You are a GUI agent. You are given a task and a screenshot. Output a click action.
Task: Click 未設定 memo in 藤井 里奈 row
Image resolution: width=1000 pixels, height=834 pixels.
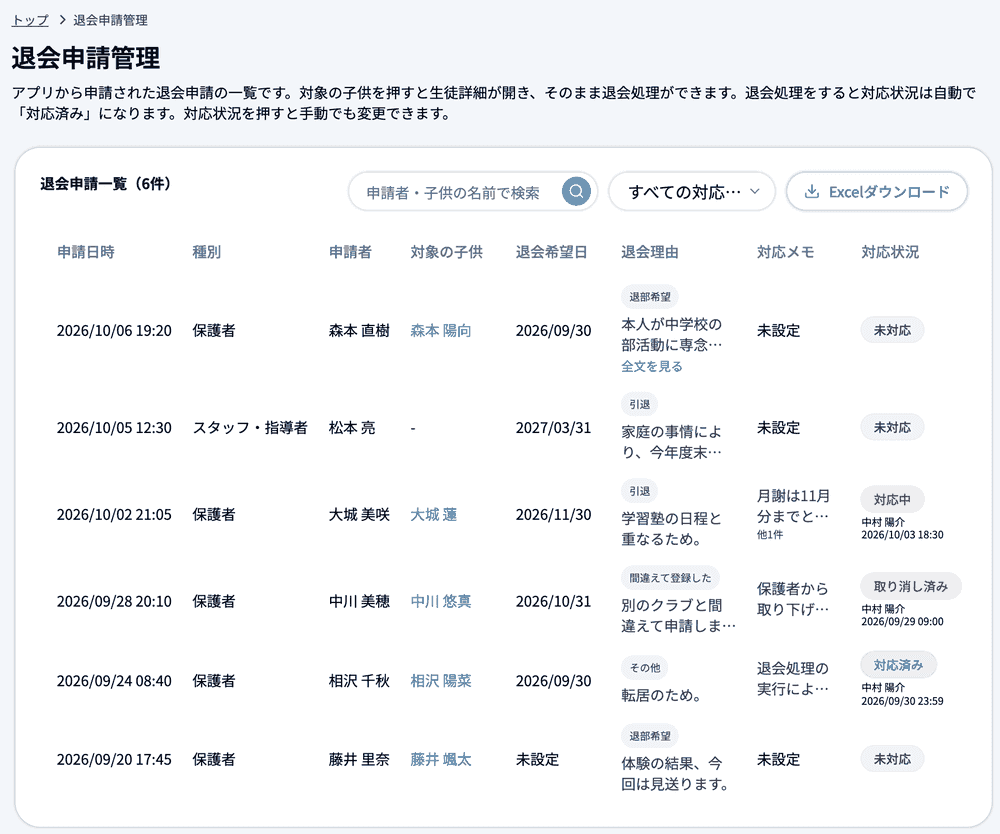(x=778, y=759)
